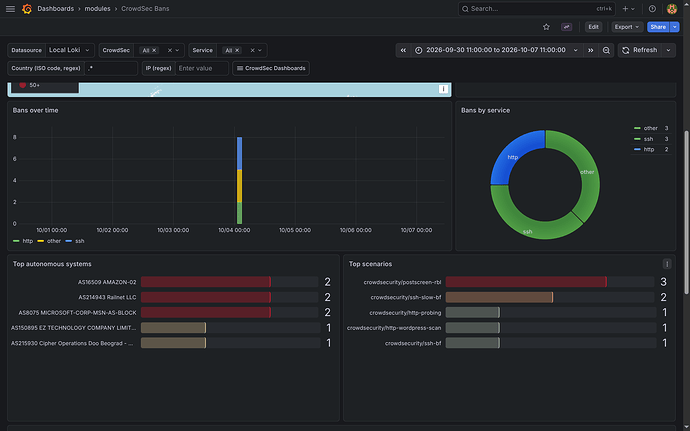Open the help question mark icon

(x=652, y=9)
